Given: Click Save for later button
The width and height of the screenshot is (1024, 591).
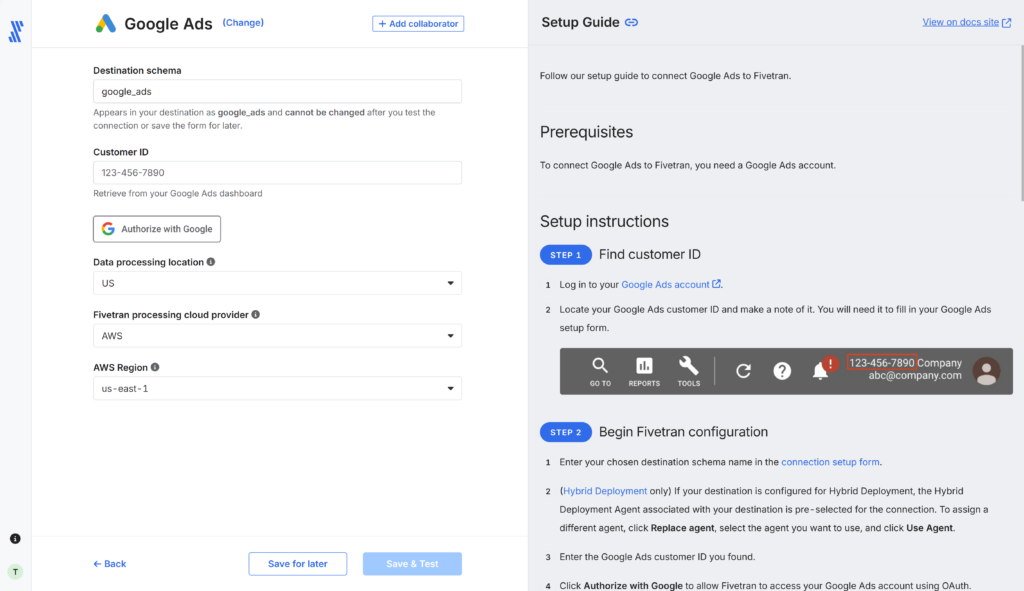Looking at the screenshot, I should click(298, 564).
